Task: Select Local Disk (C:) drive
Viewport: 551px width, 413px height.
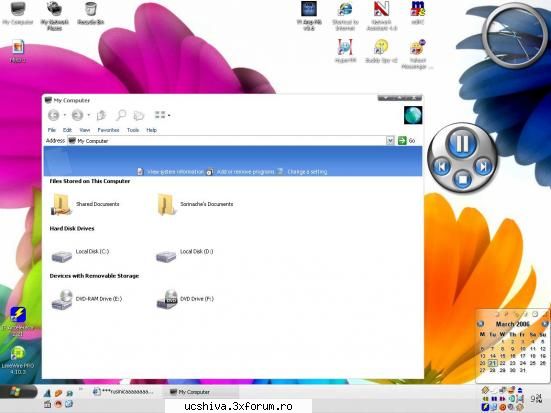Action: click(80, 255)
